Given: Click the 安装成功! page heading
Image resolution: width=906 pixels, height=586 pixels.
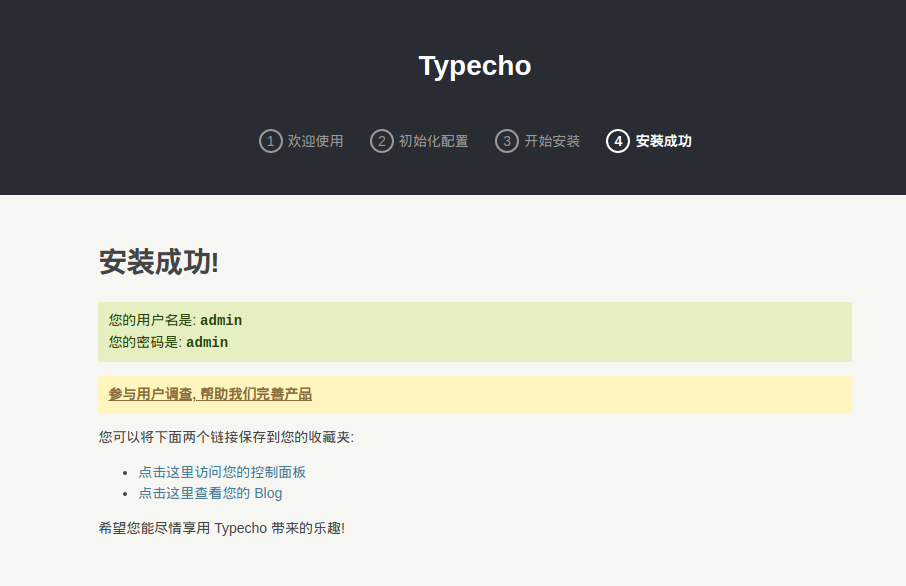Looking at the screenshot, I should pyautogui.click(x=159, y=262).
